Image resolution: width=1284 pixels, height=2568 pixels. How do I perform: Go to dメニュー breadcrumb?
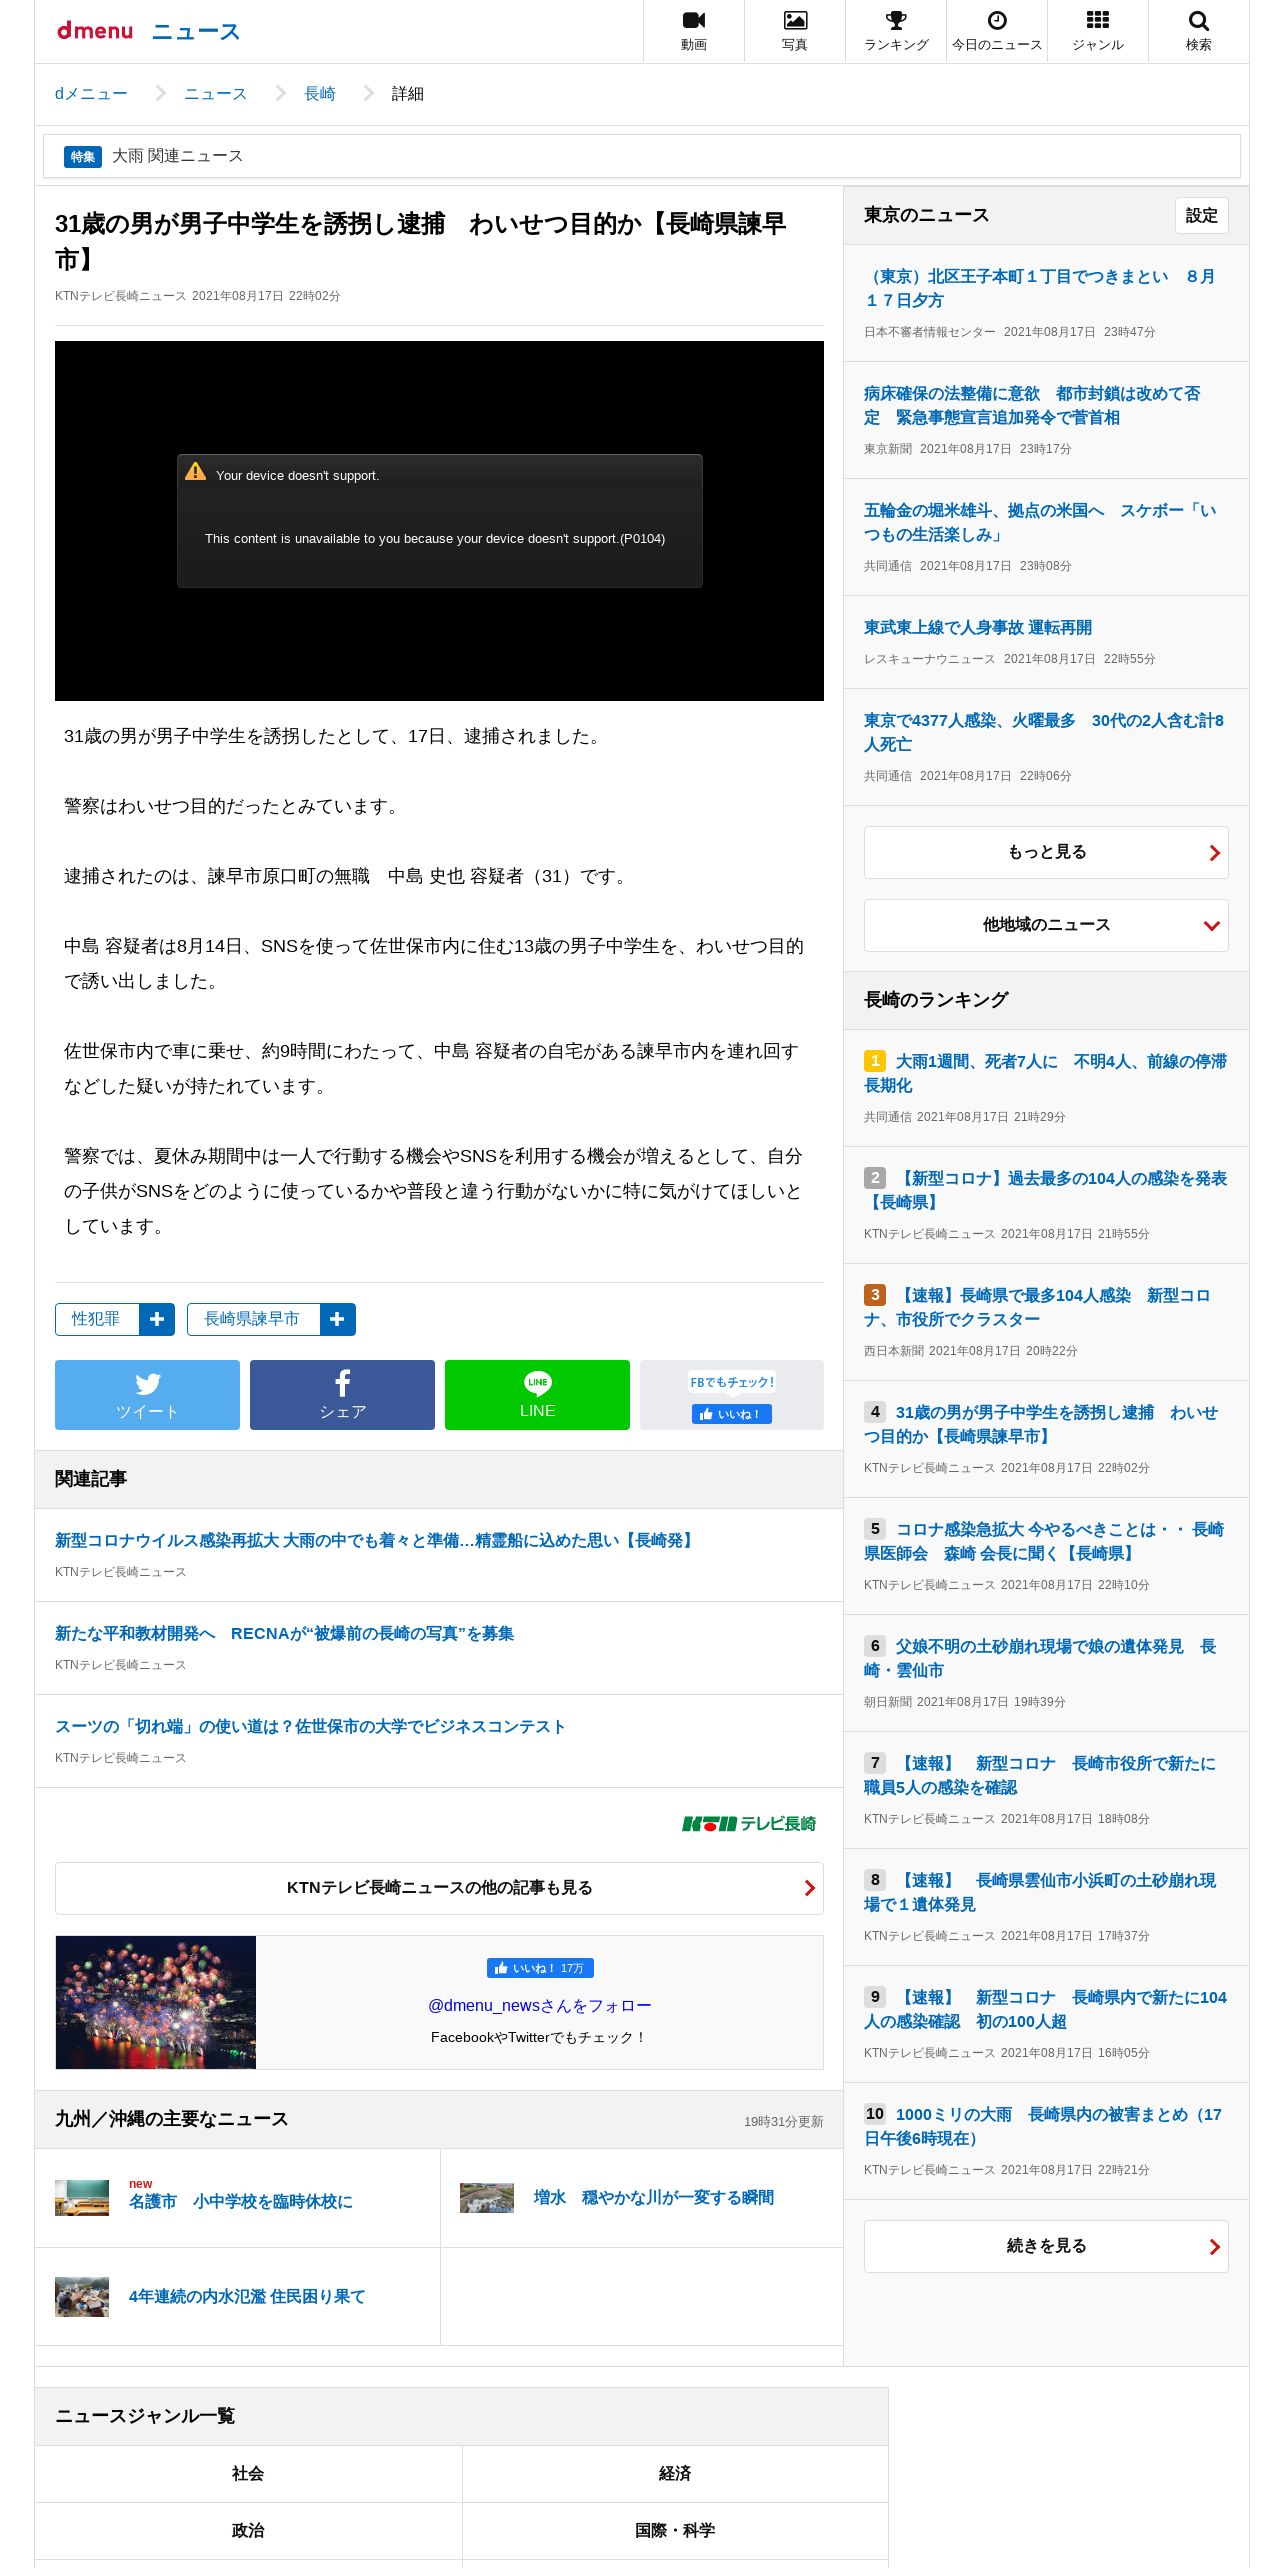click(91, 93)
